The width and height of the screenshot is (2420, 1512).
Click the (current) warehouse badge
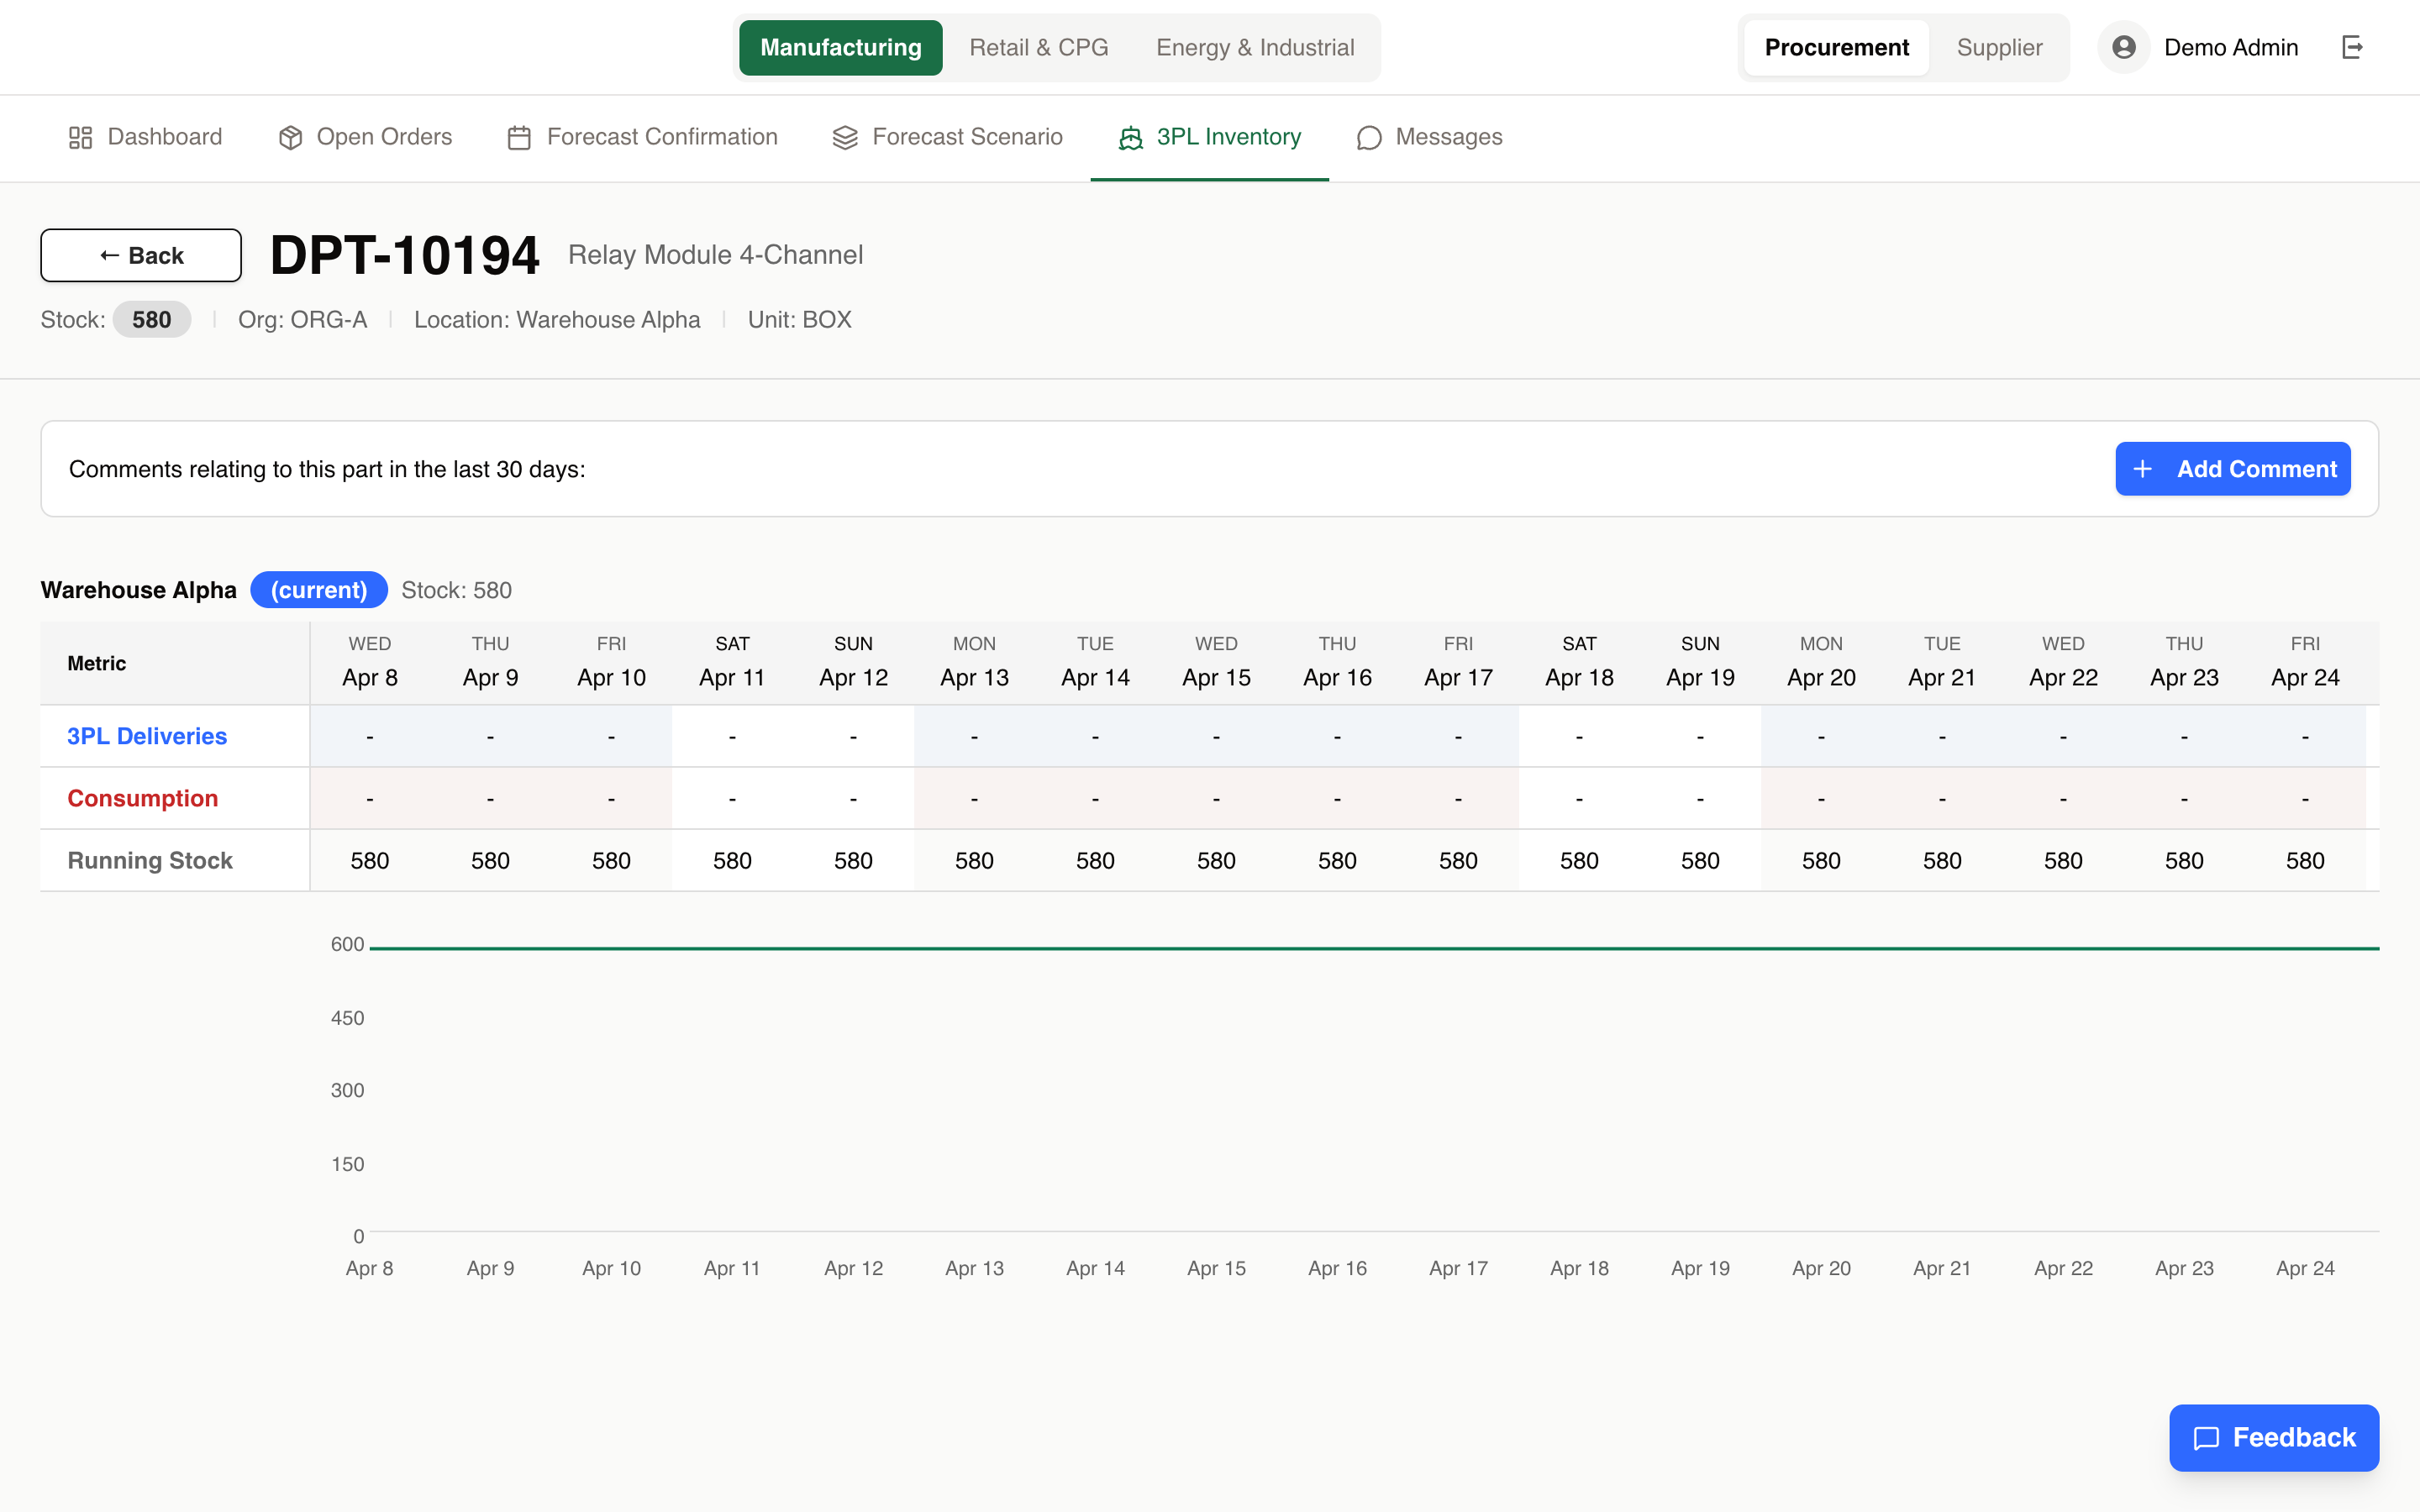click(318, 590)
